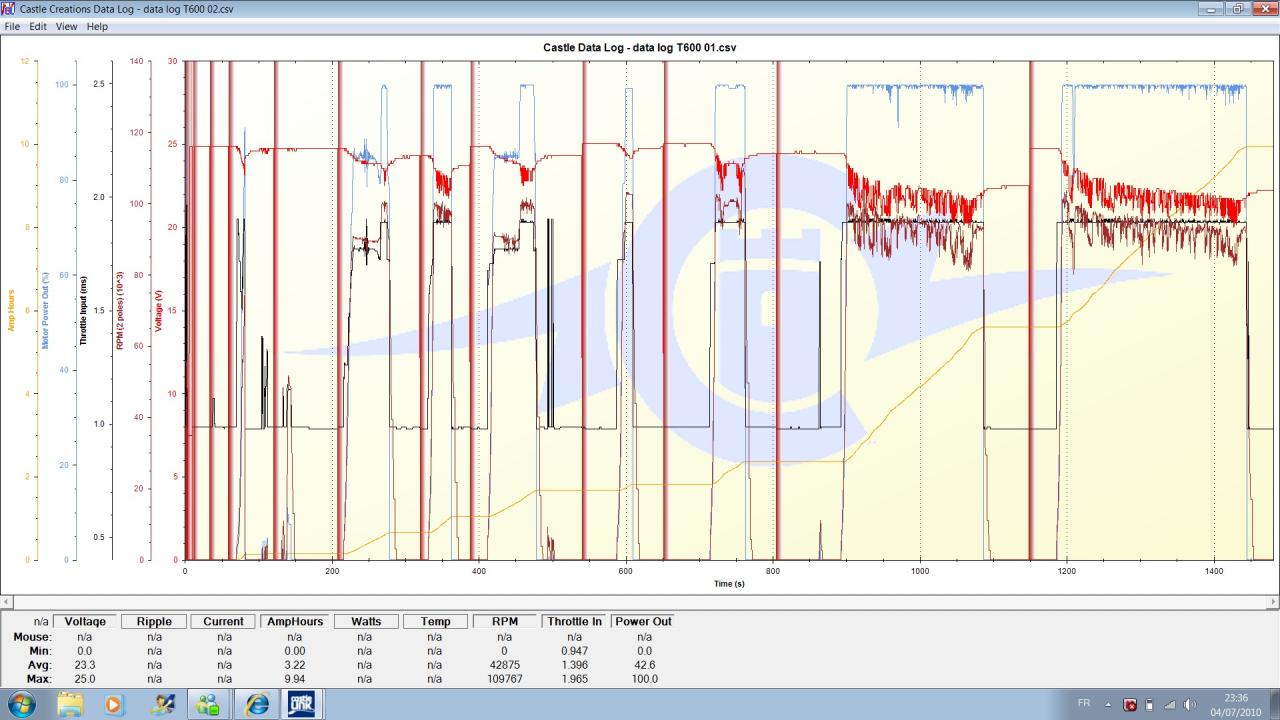Screen dimensions: 1280x720
Task: Open the Help menu
Action: 97,26
